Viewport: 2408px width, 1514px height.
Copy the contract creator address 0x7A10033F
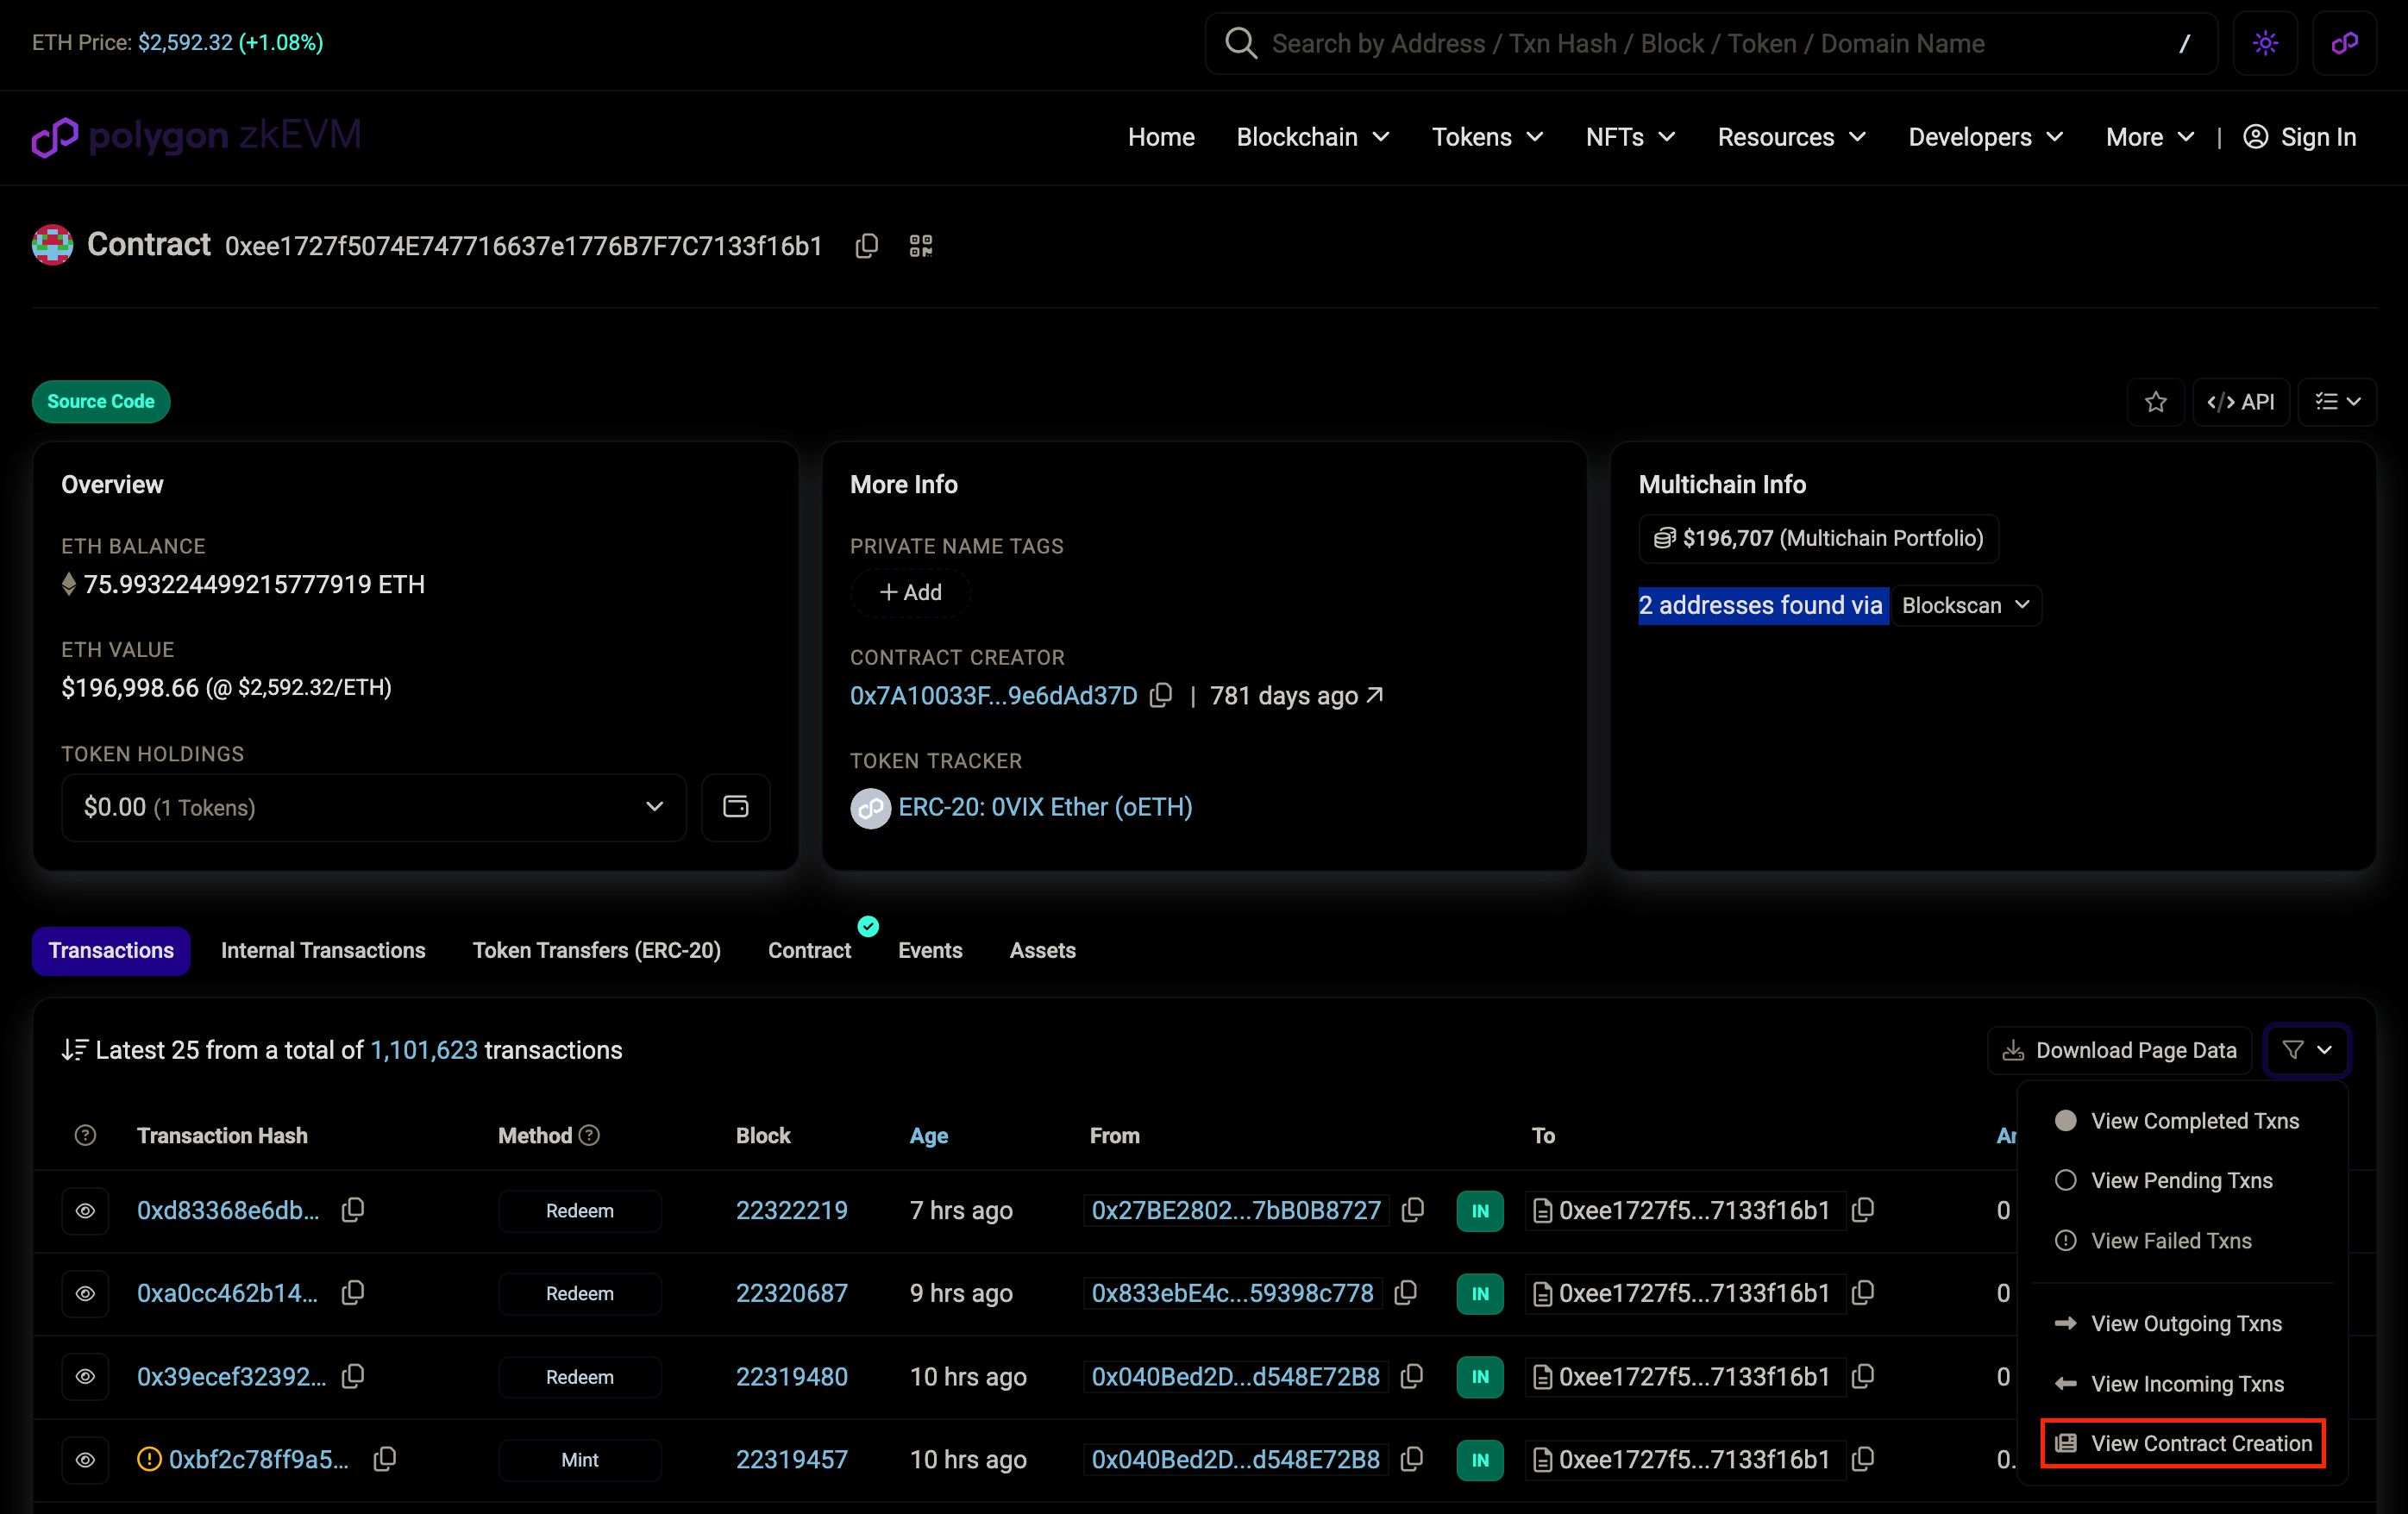(x=1161, y=695)
